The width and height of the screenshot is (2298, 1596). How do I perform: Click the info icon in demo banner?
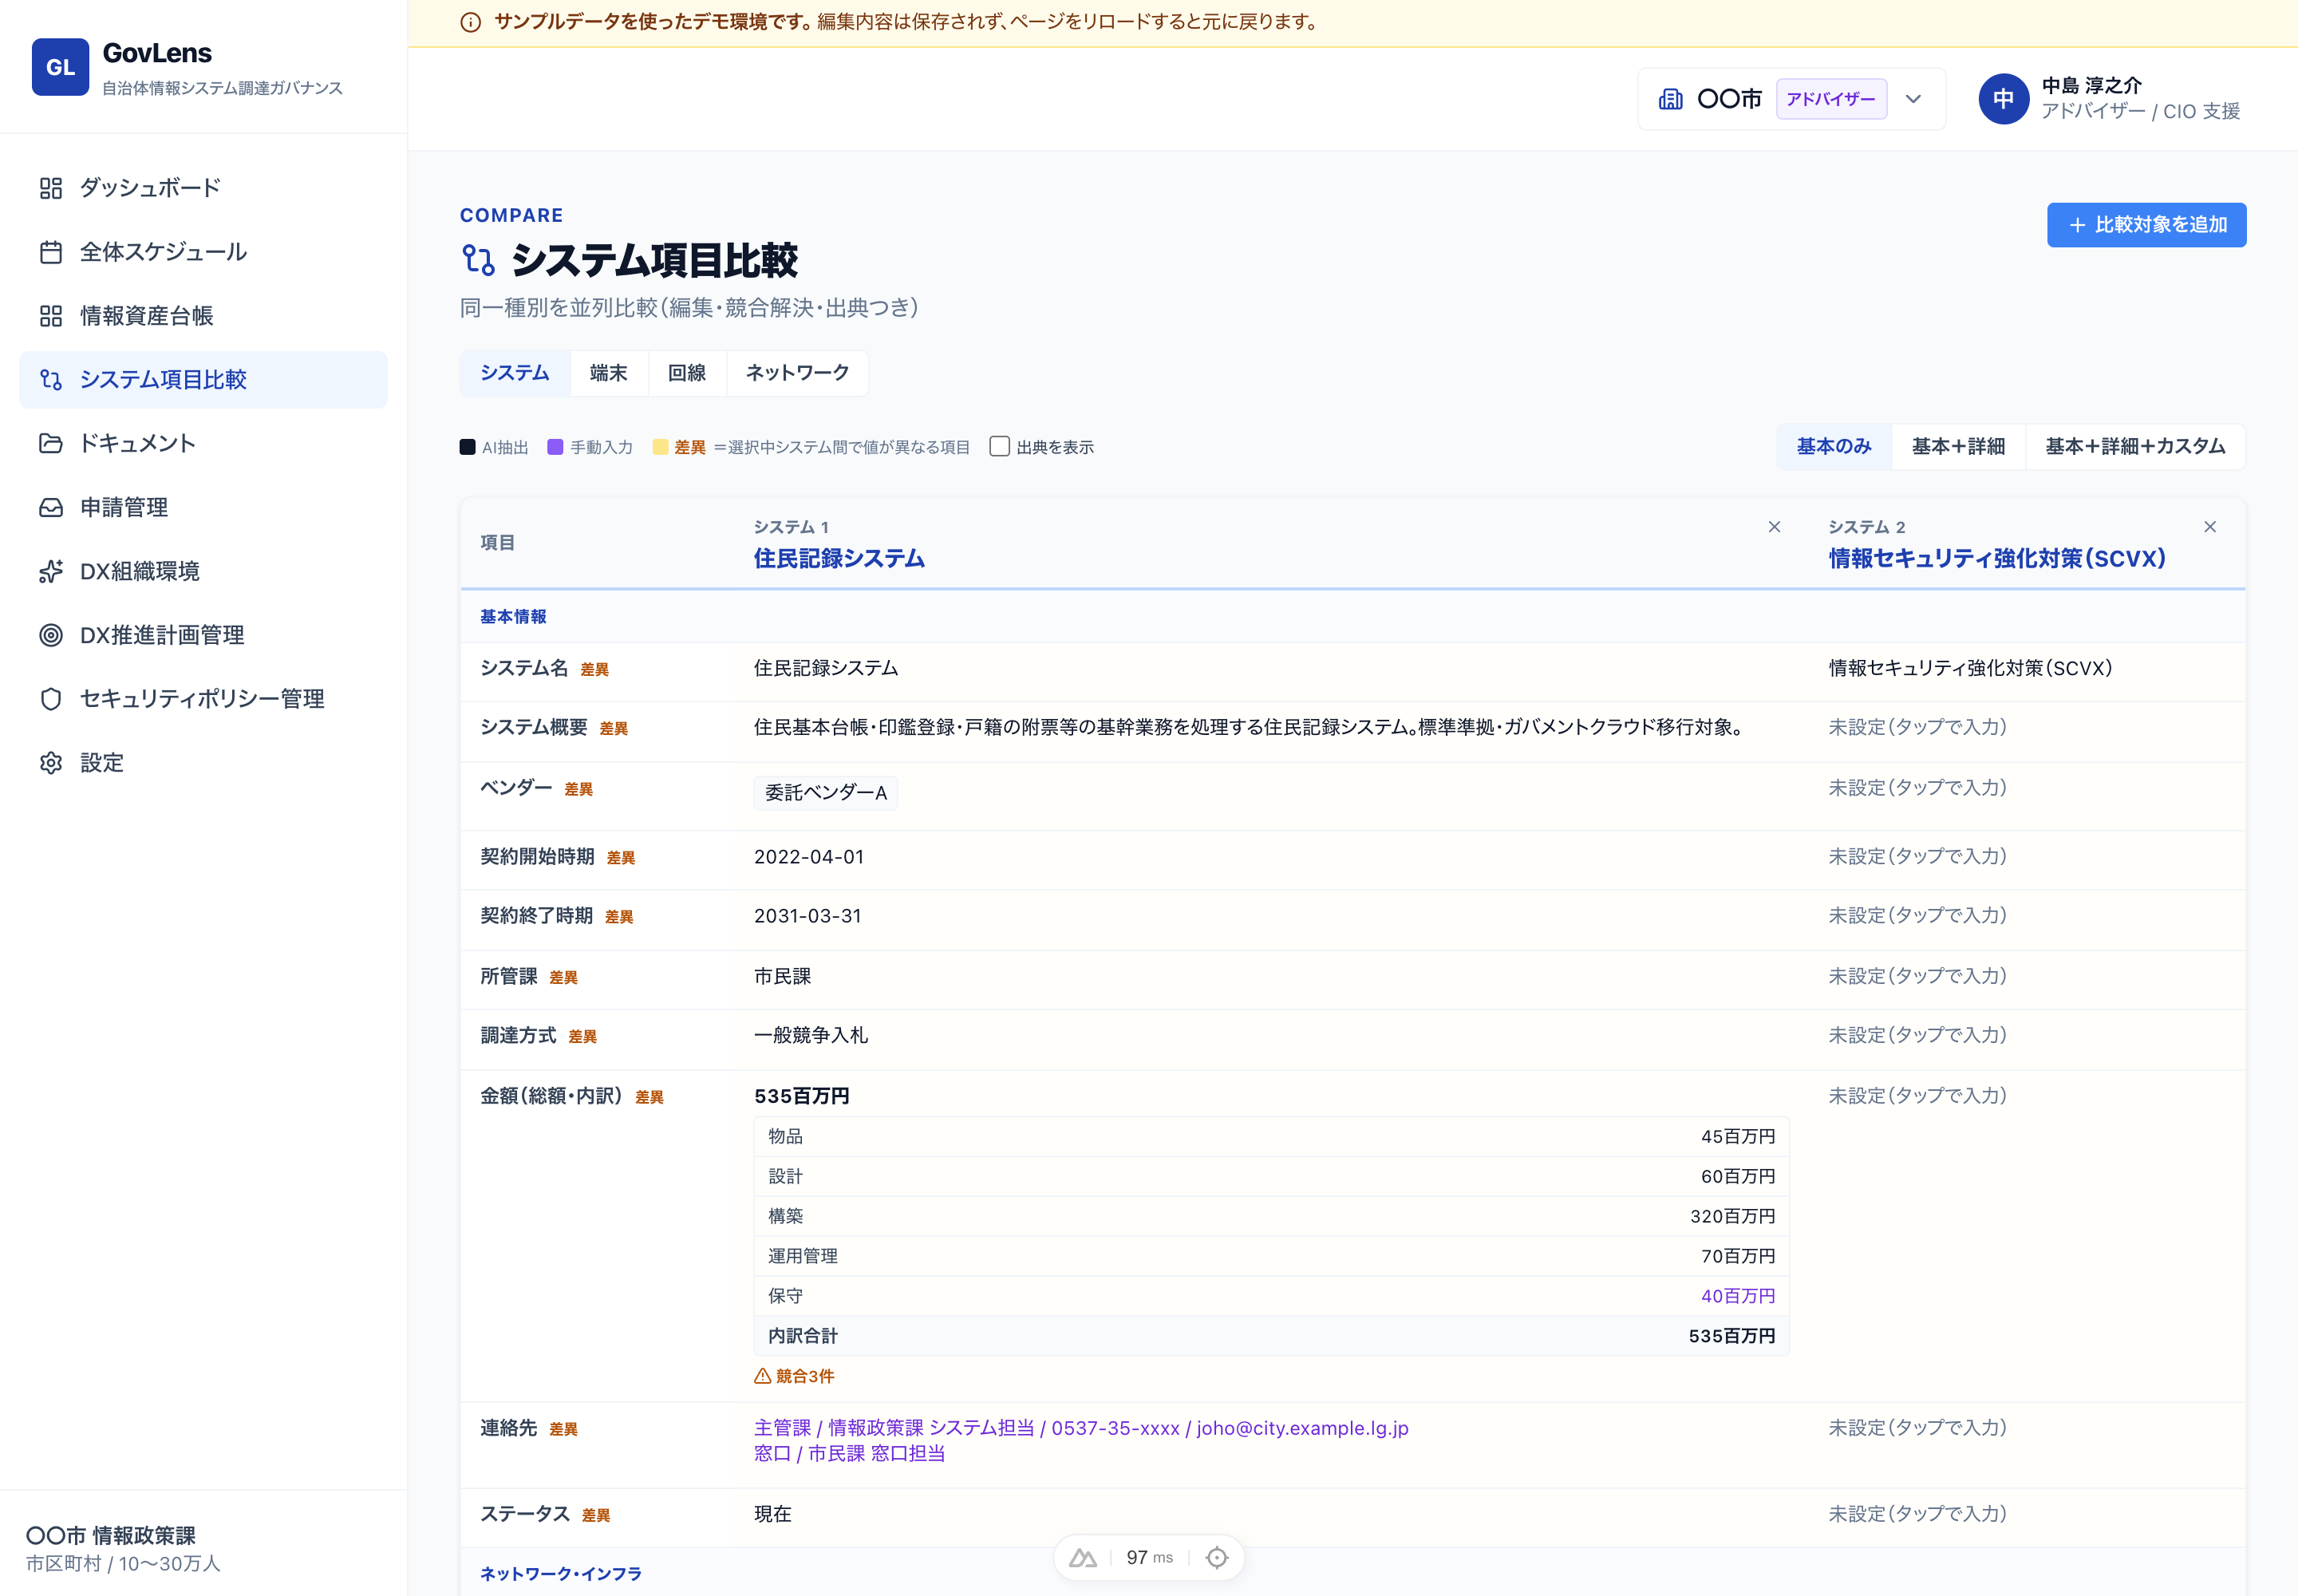[470, 22]
